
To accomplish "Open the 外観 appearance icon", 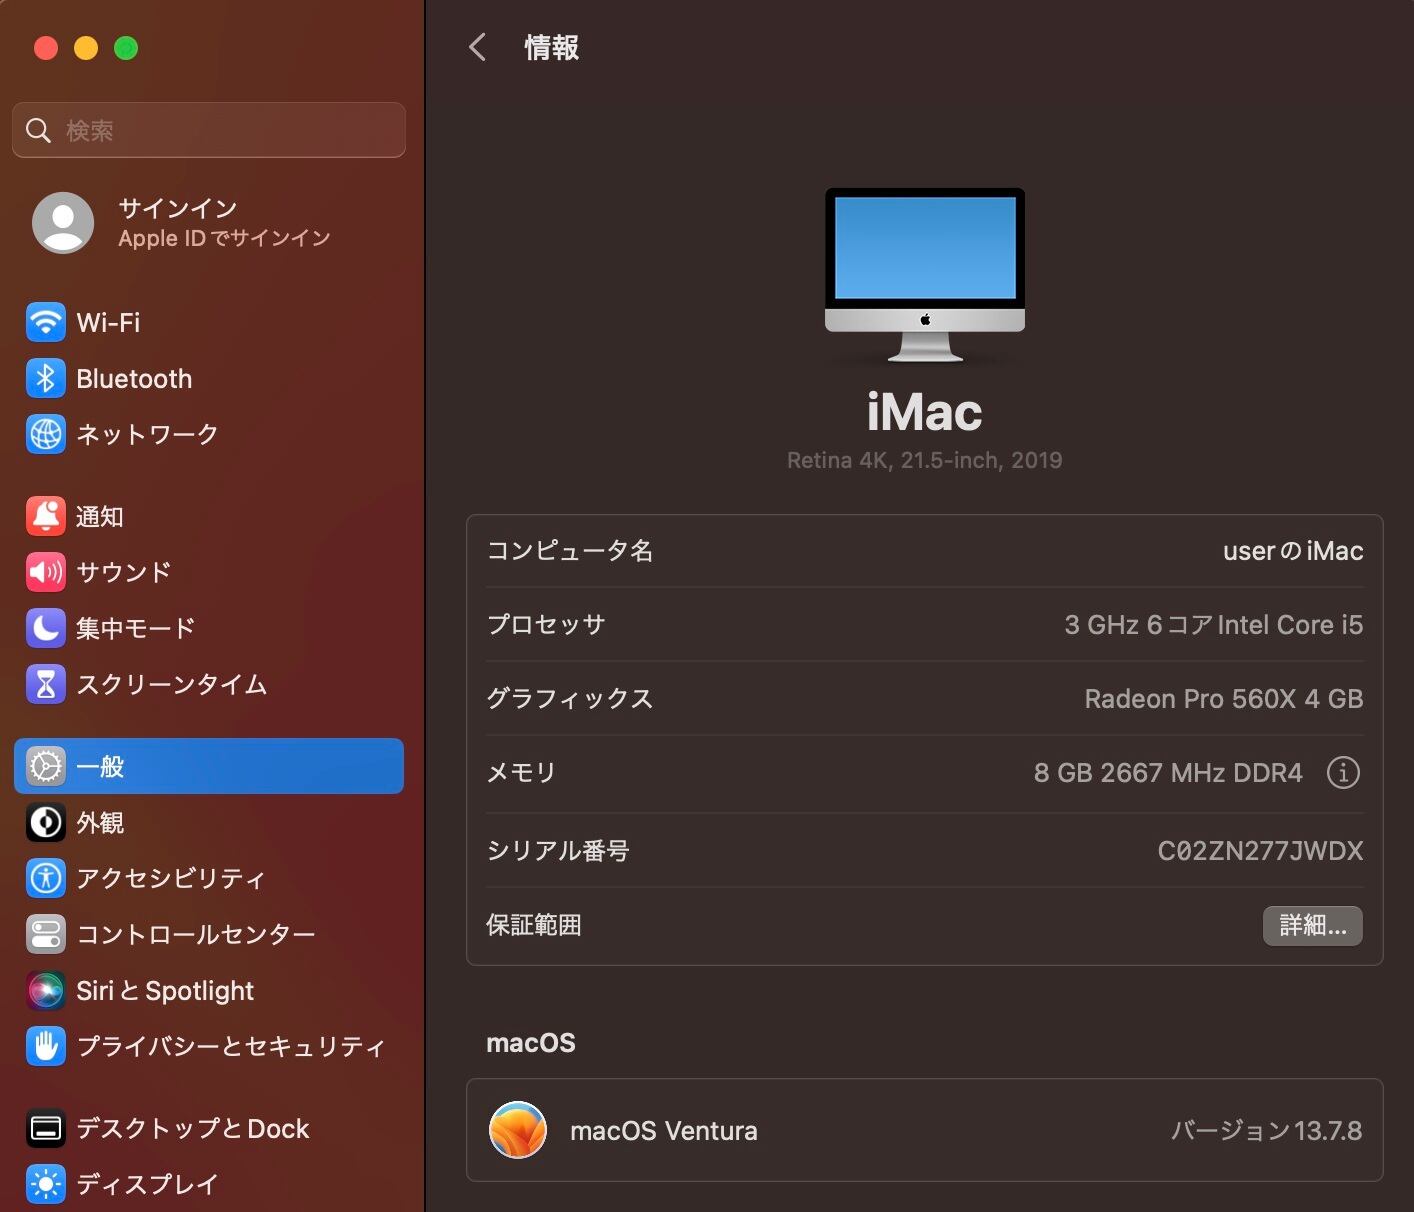I will (x=46, y=822).
